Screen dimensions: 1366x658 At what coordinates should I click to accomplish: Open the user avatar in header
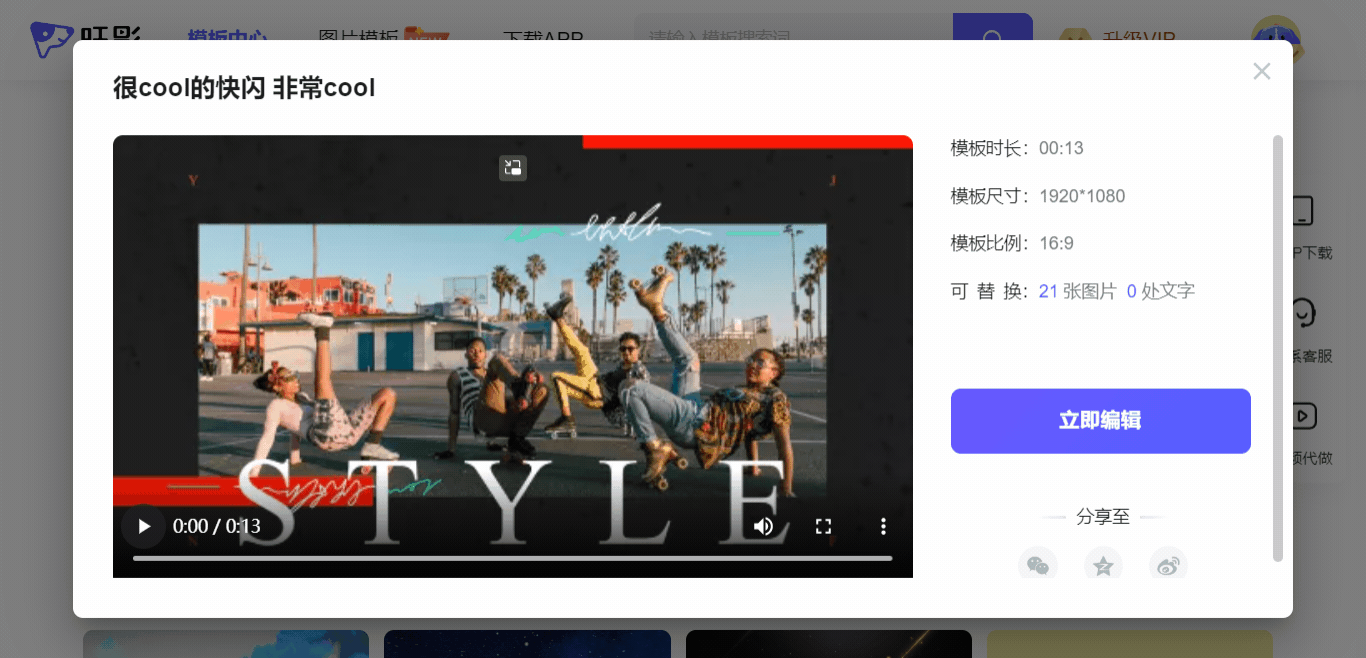click(1275, 41)
